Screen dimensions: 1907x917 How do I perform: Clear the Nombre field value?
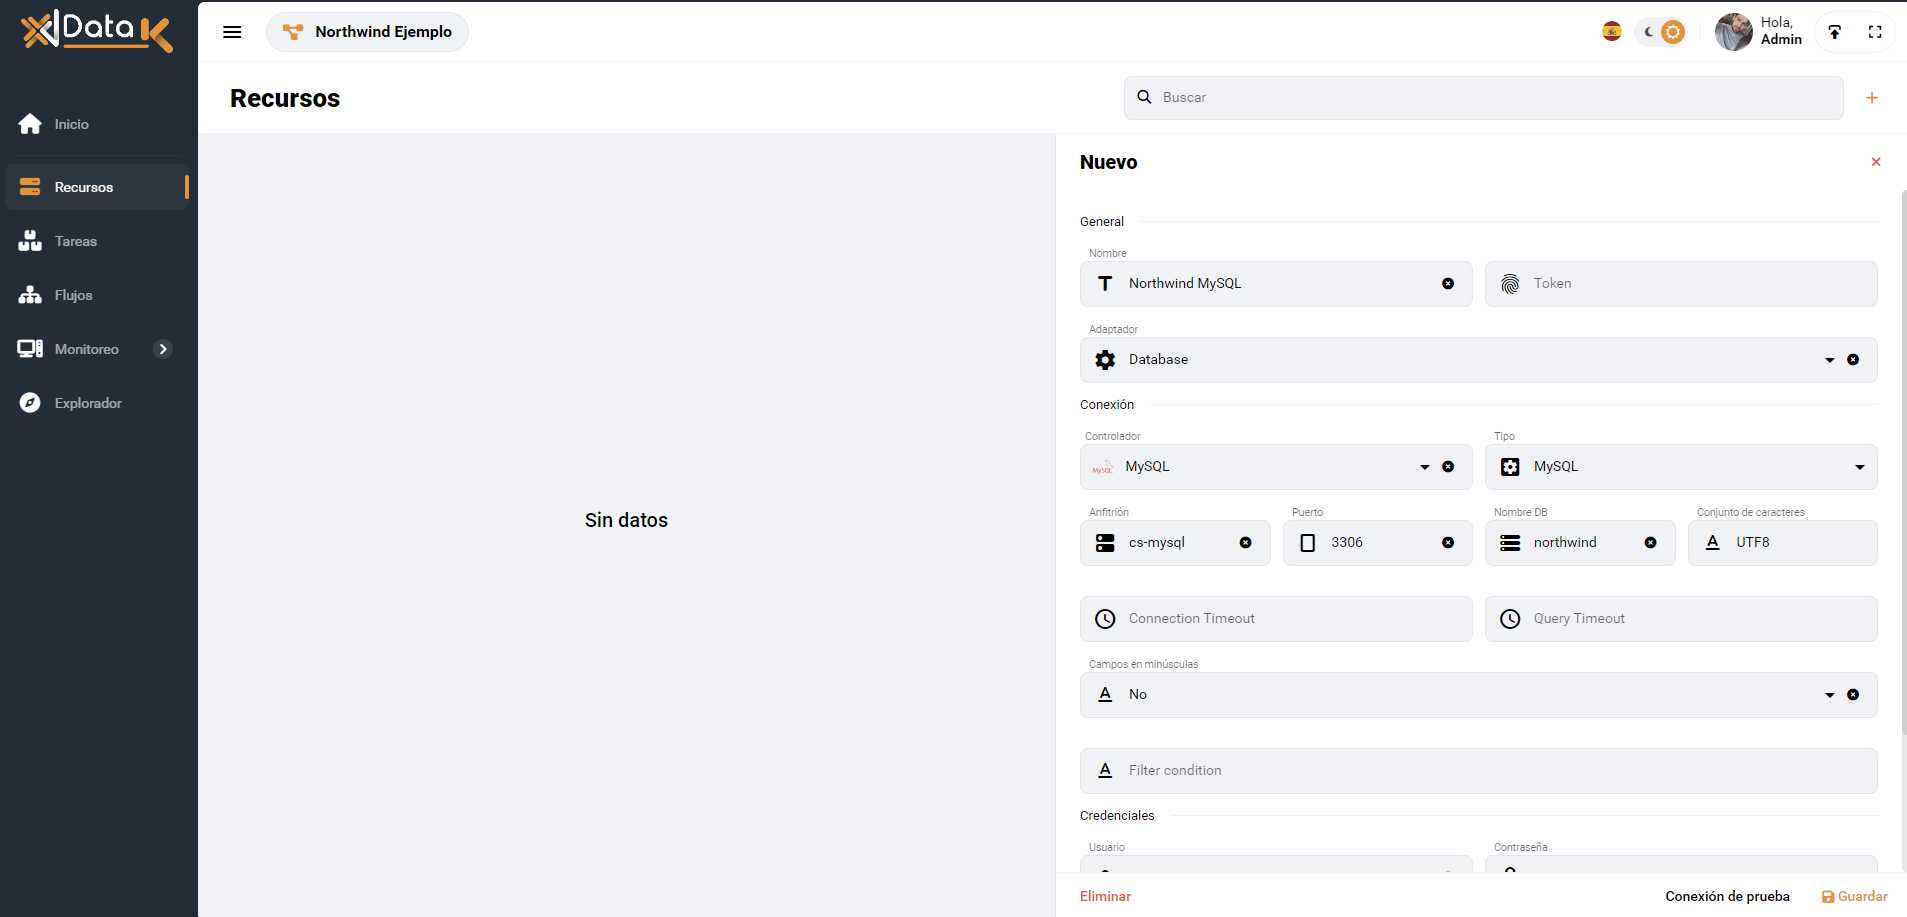[1447, 284]
